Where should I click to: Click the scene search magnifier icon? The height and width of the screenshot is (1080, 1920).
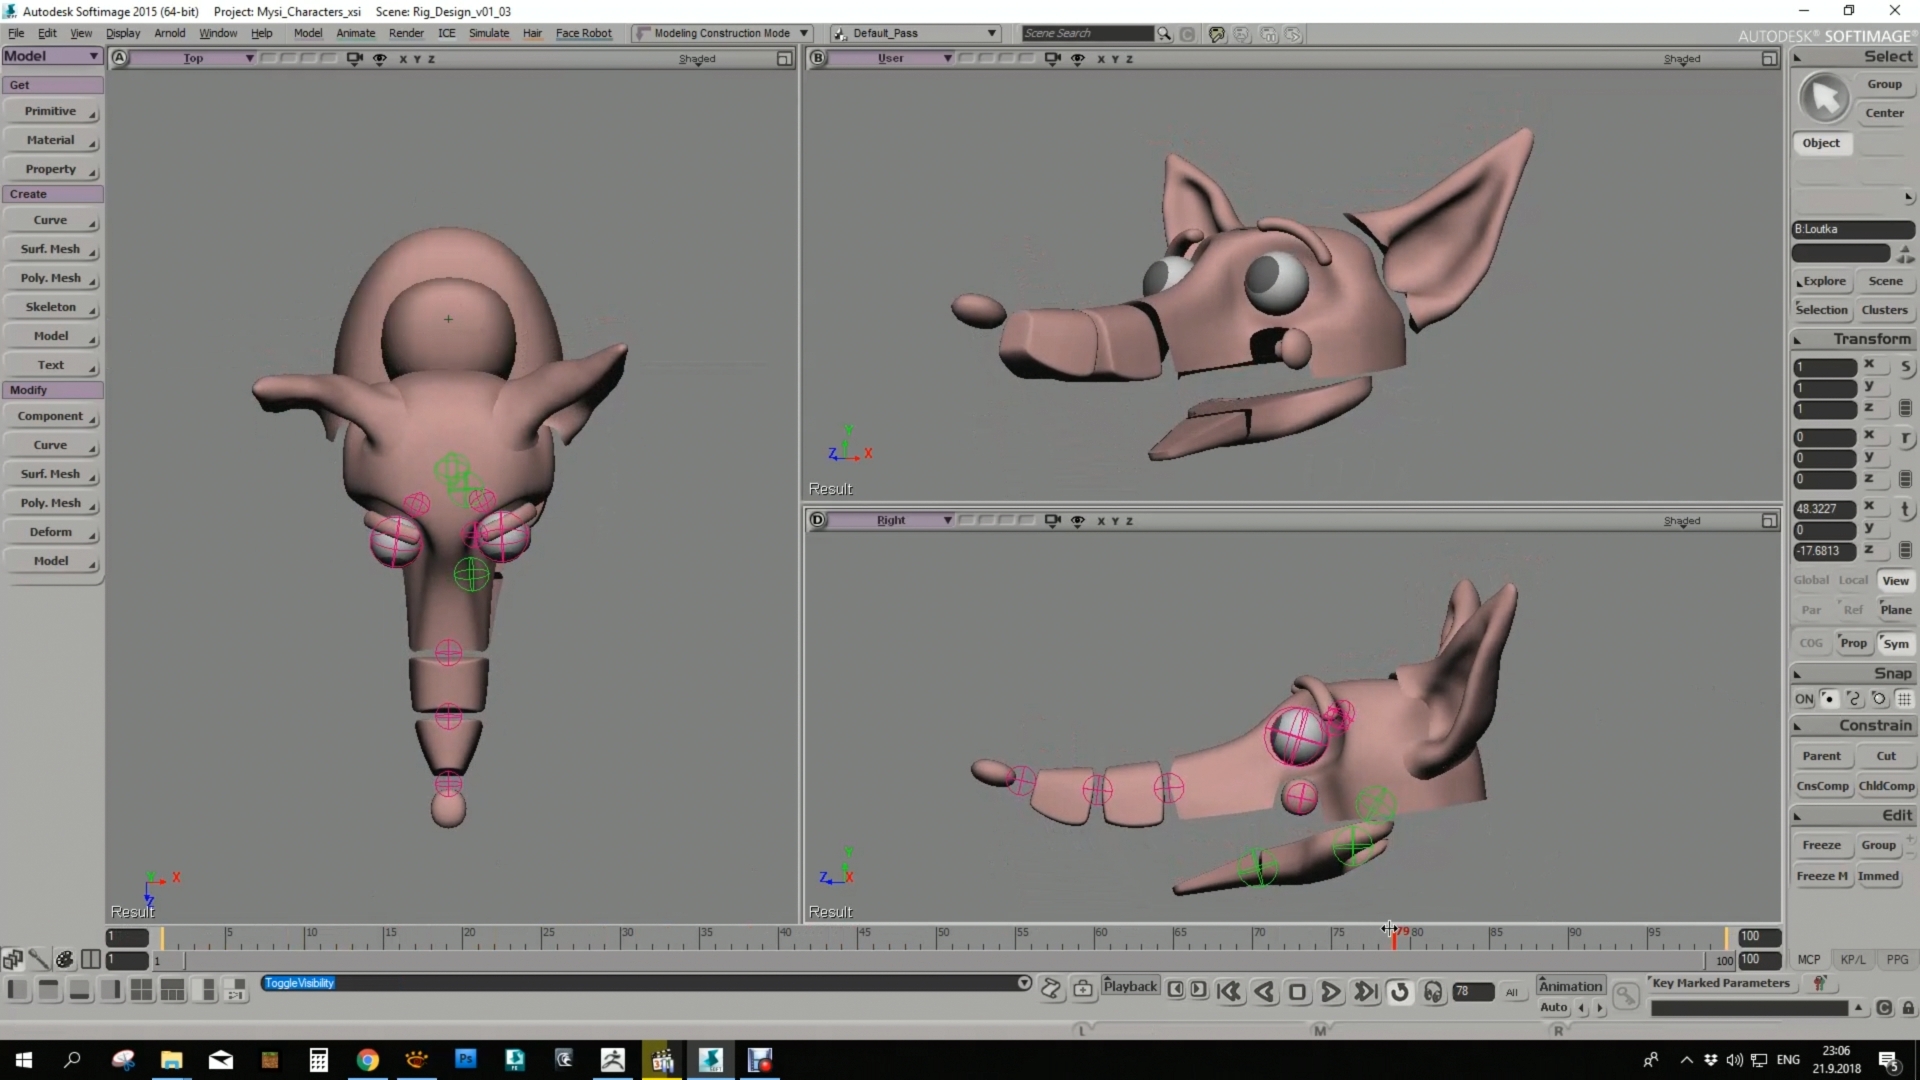(1164, 34)
